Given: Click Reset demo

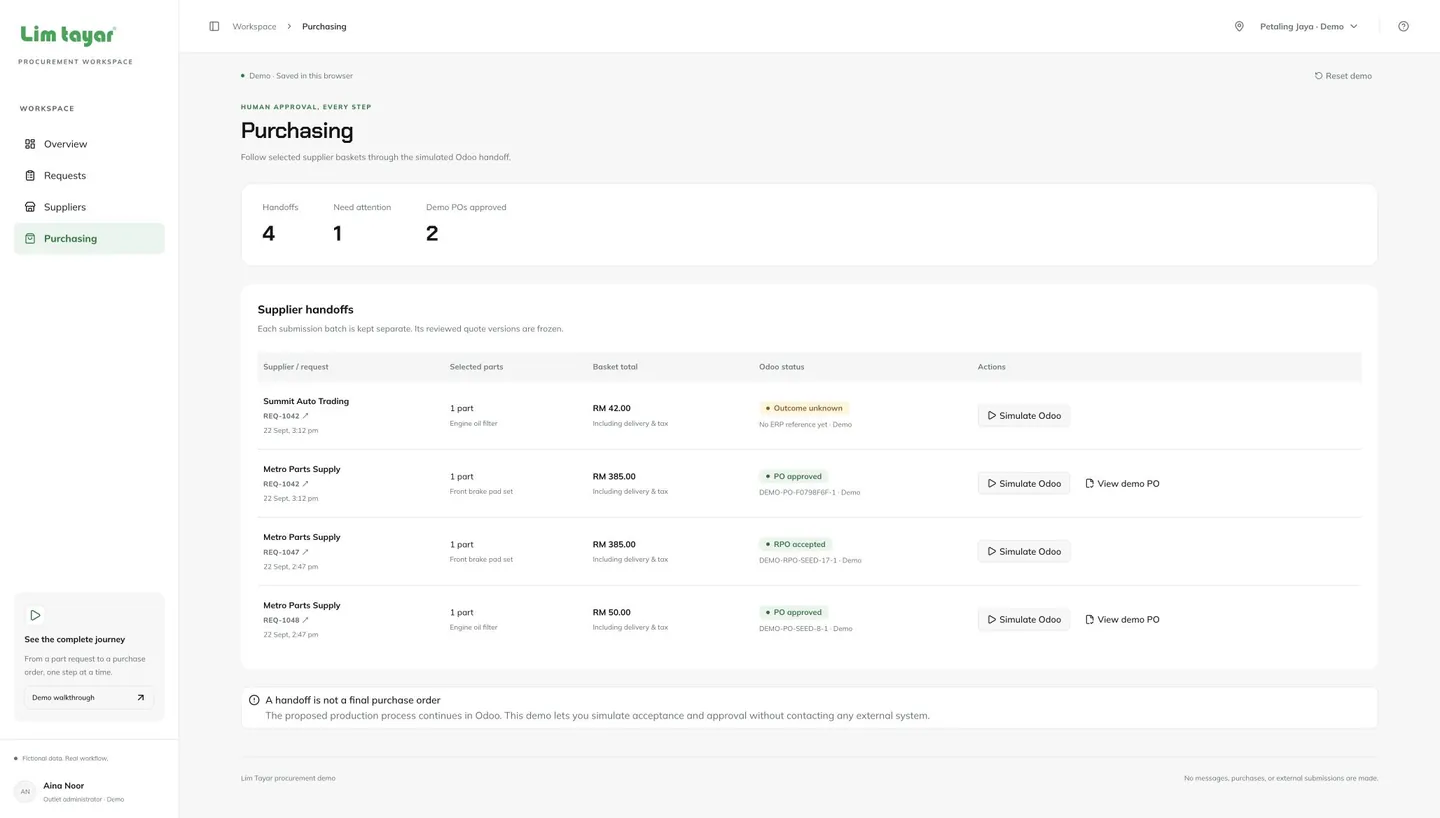Looking at the screenshot, I should [1343, 76].
